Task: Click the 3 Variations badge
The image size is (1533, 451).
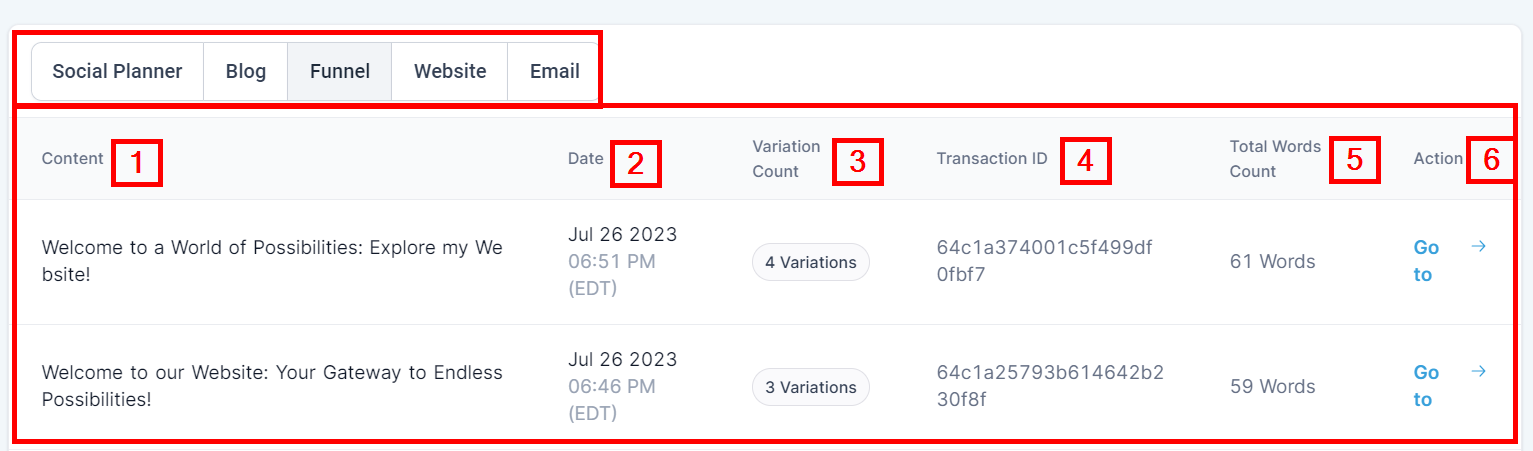Action: click(x=811, y=387)
